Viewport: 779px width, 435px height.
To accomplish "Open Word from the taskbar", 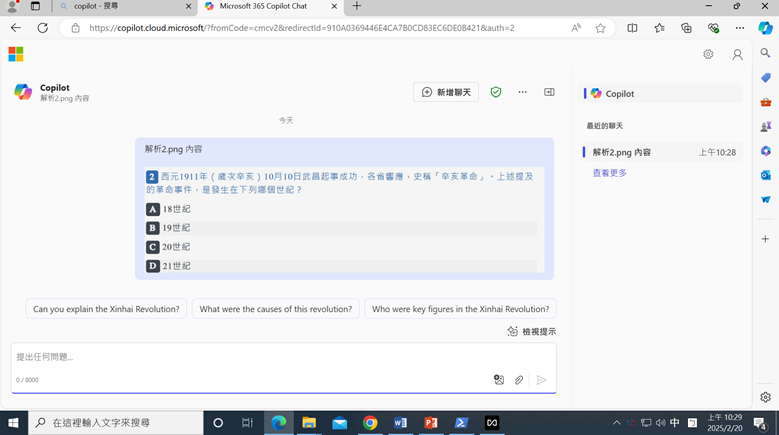I will 400,423.
